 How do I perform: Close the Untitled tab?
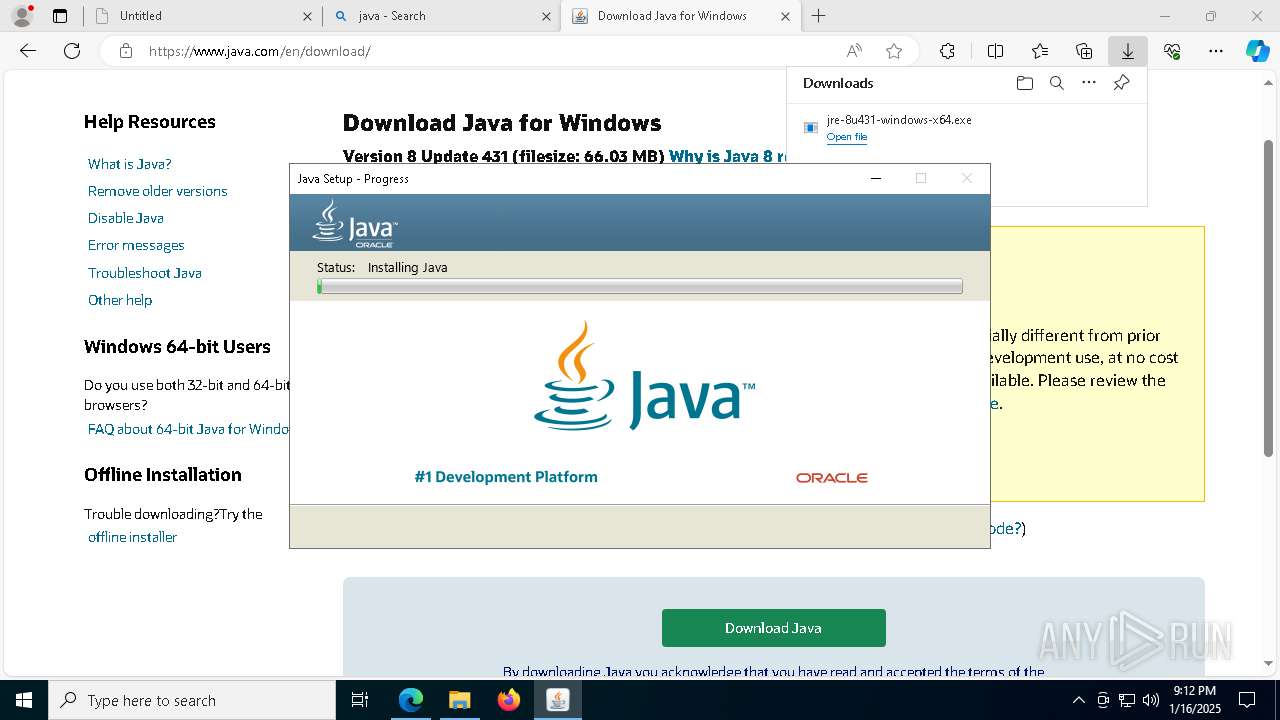click(x=307, y=16)
